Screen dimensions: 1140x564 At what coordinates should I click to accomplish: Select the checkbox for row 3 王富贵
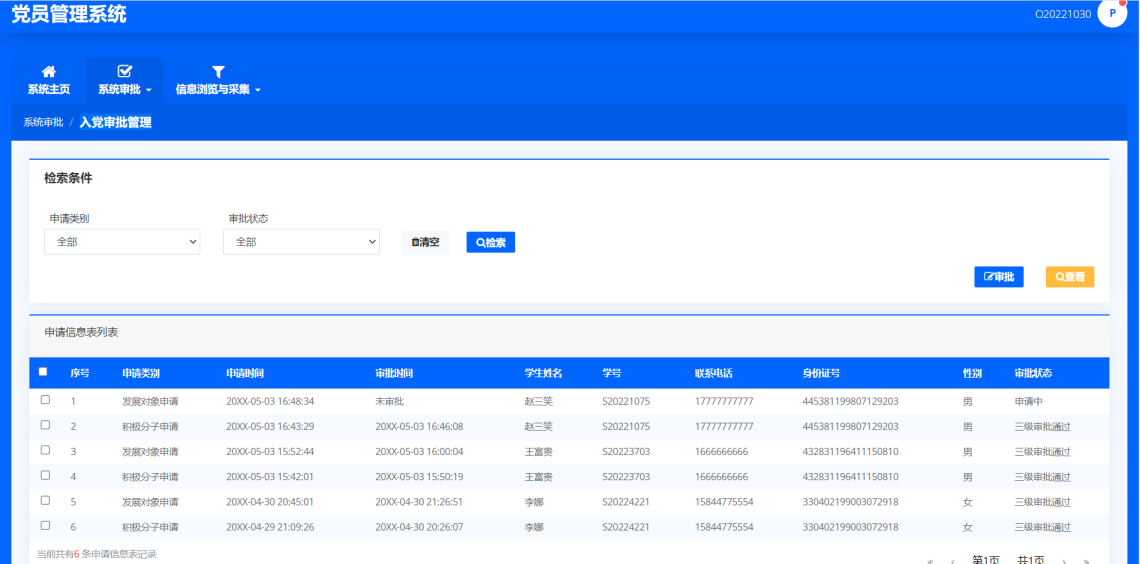[x=45, y=450]
